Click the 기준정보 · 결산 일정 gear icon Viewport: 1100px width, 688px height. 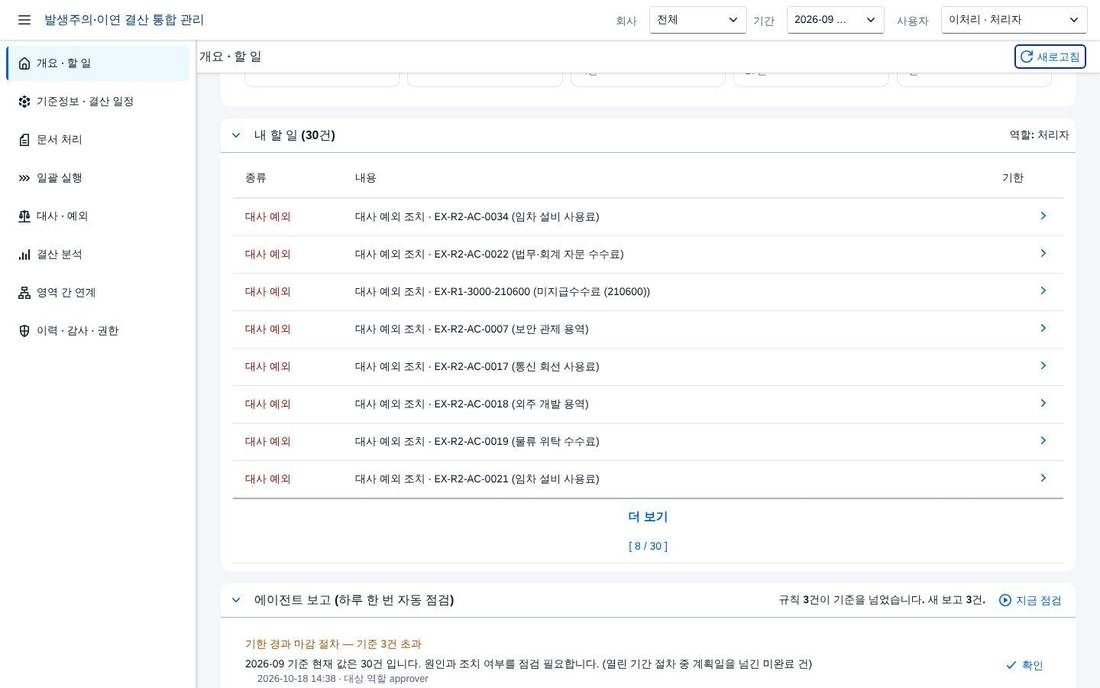click(x=25, y=102)
